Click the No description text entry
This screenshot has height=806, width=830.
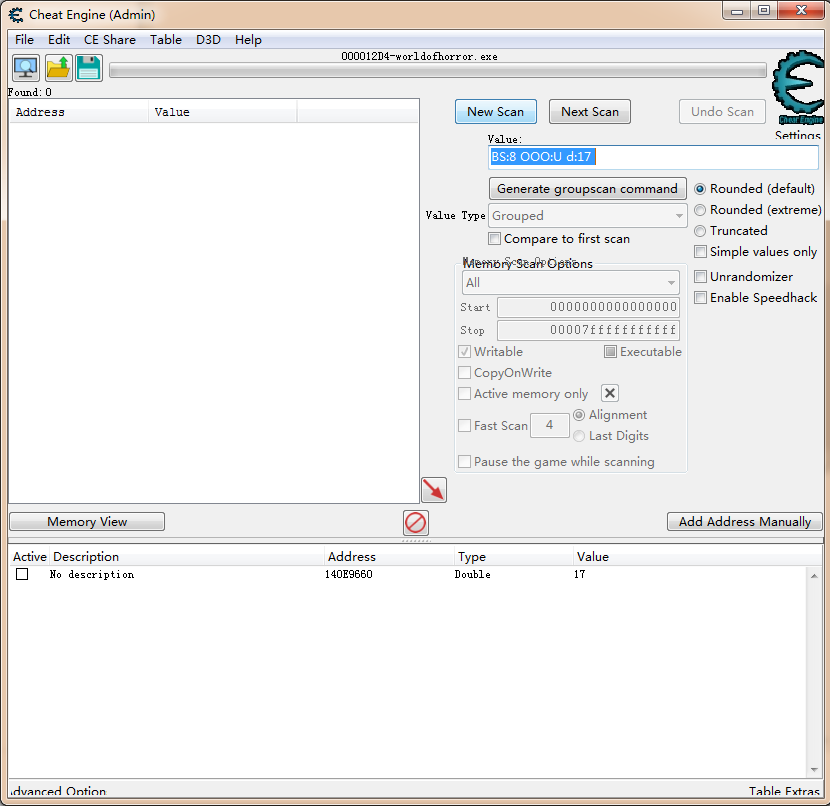coord(92,574)
